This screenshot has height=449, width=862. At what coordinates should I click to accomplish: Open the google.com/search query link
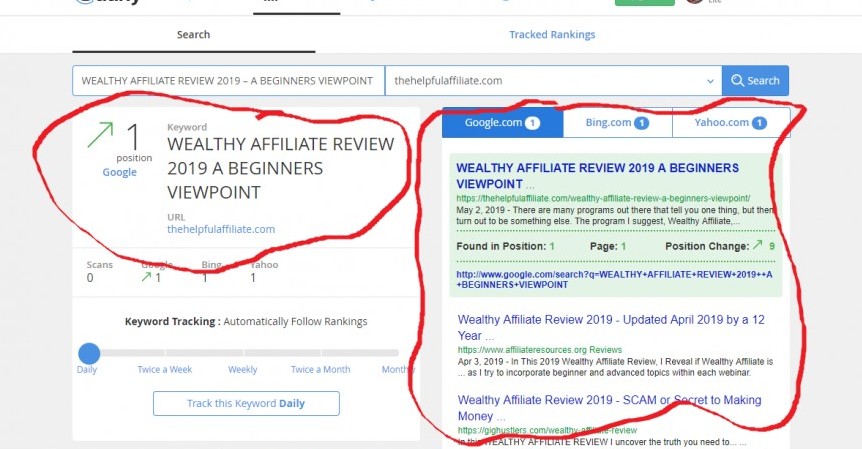click(614, 279)
